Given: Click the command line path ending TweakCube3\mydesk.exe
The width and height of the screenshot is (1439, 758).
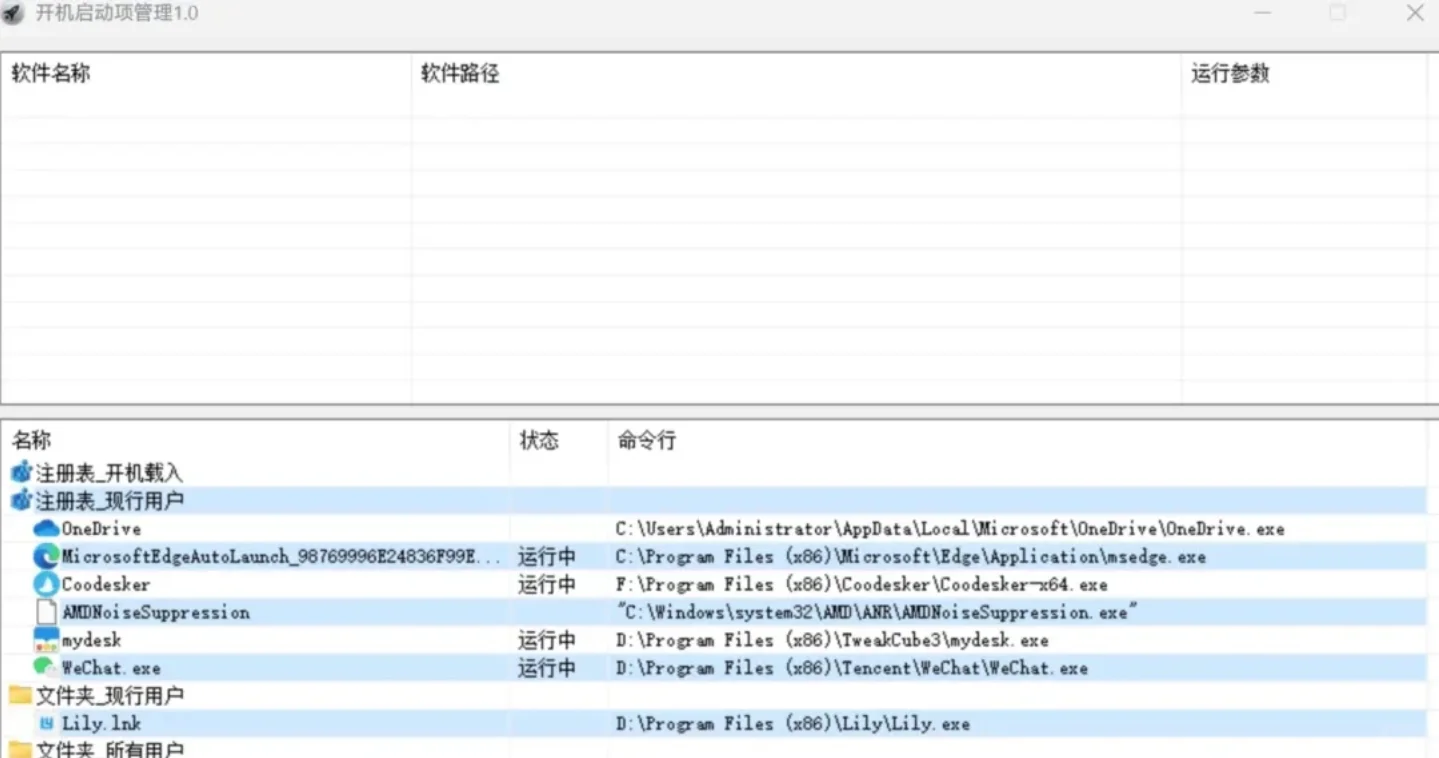Looking at the screenshot, I should tap(832, 640).
